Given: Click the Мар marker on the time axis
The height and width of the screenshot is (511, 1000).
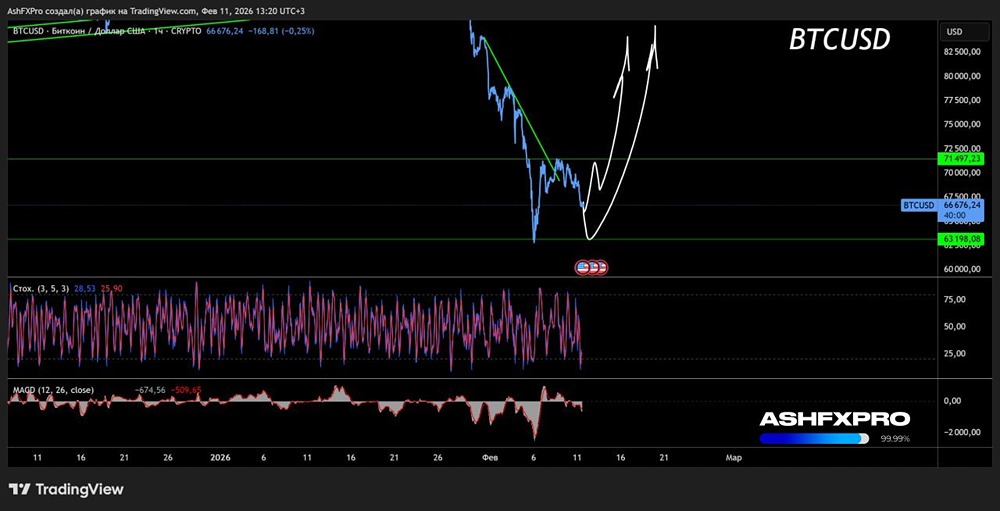Looking at the screenshot, I should click(733, 457).
